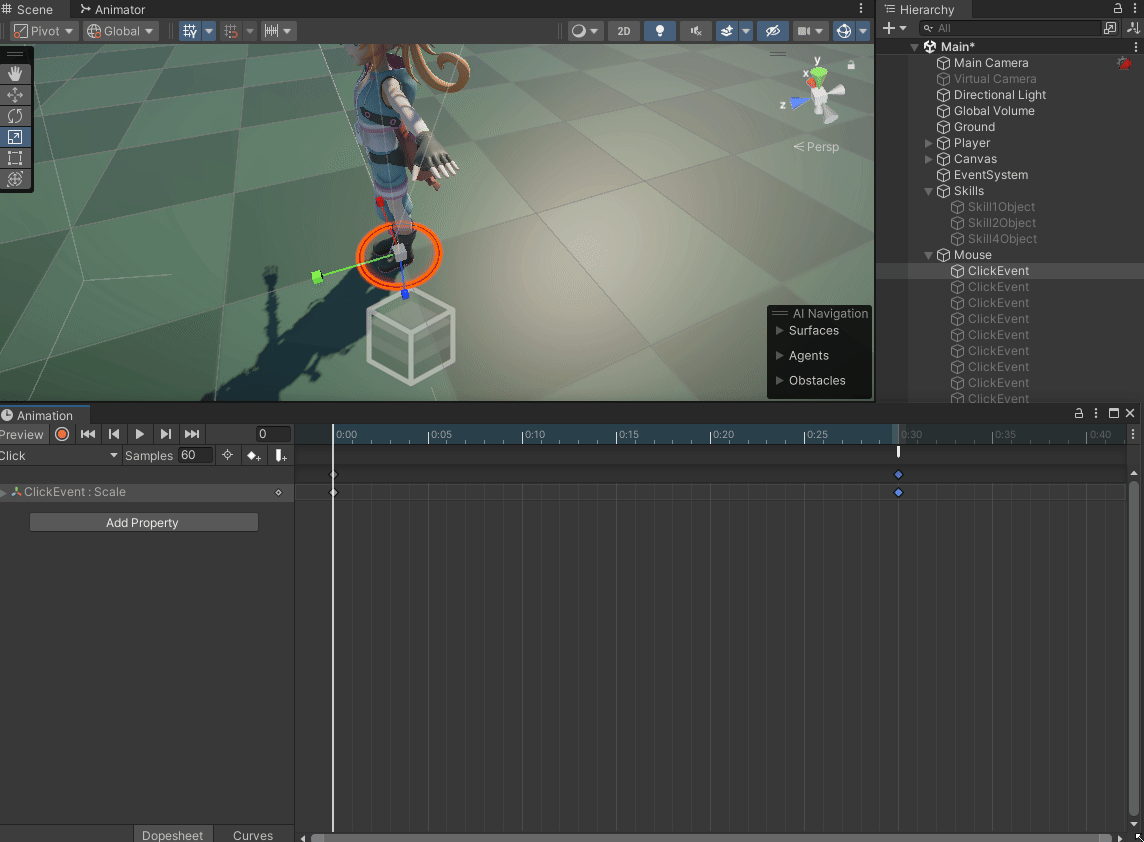Open the Pivot mode dropdown
Viewport: 1144px width, 842px height.
(x=44, y=31)
